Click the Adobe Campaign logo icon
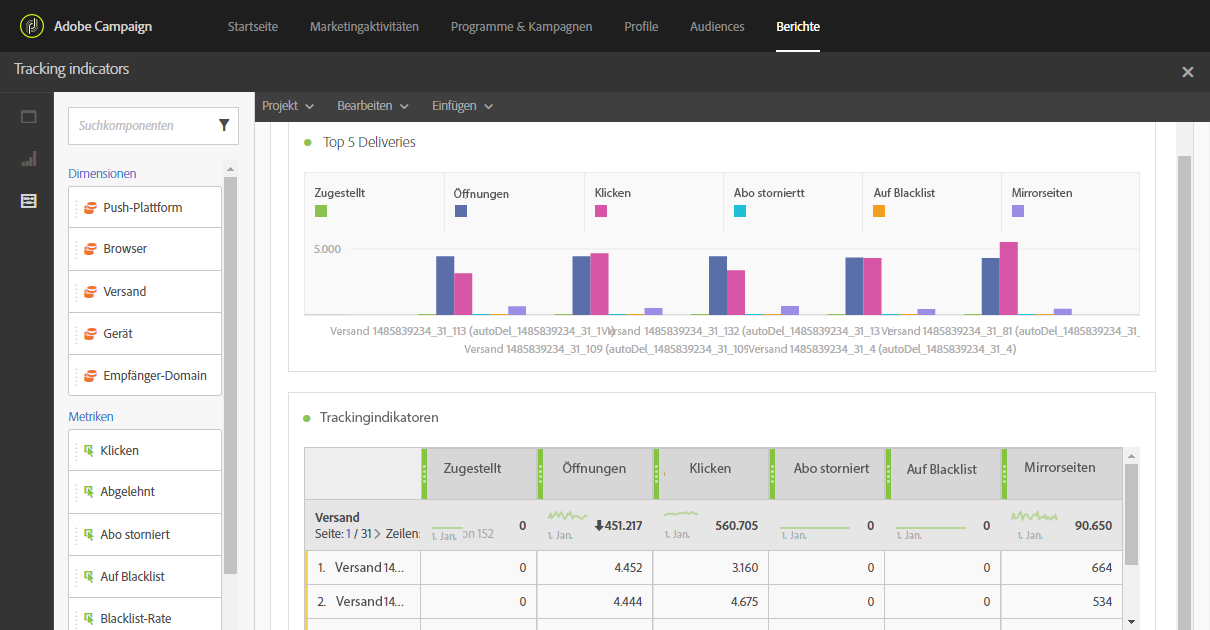The height and width of the screenshot is (630, 1210). tap(33, 26)
